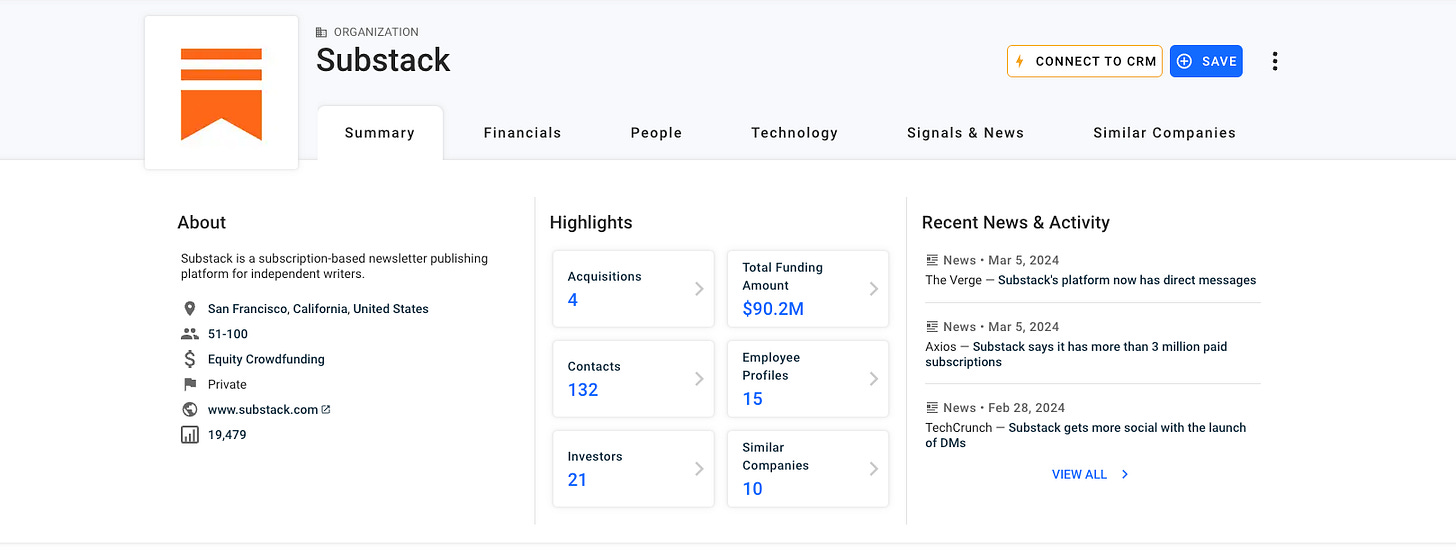Open the three-dot more options menu
The image size is (1456, 556).
1275,61
